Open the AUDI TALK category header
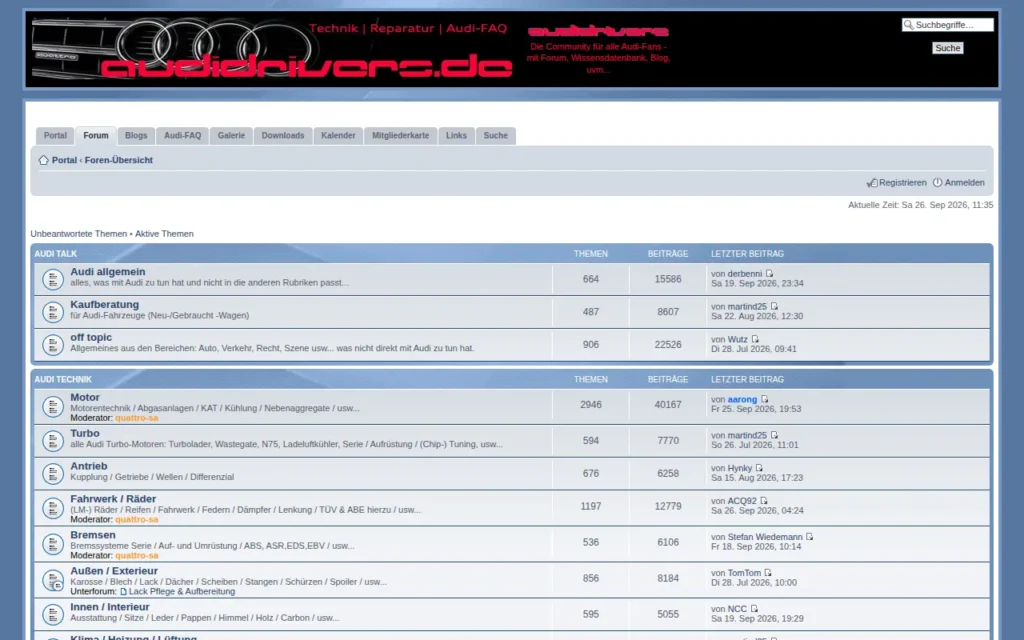 pyautogui.click(x=56, y=253)
